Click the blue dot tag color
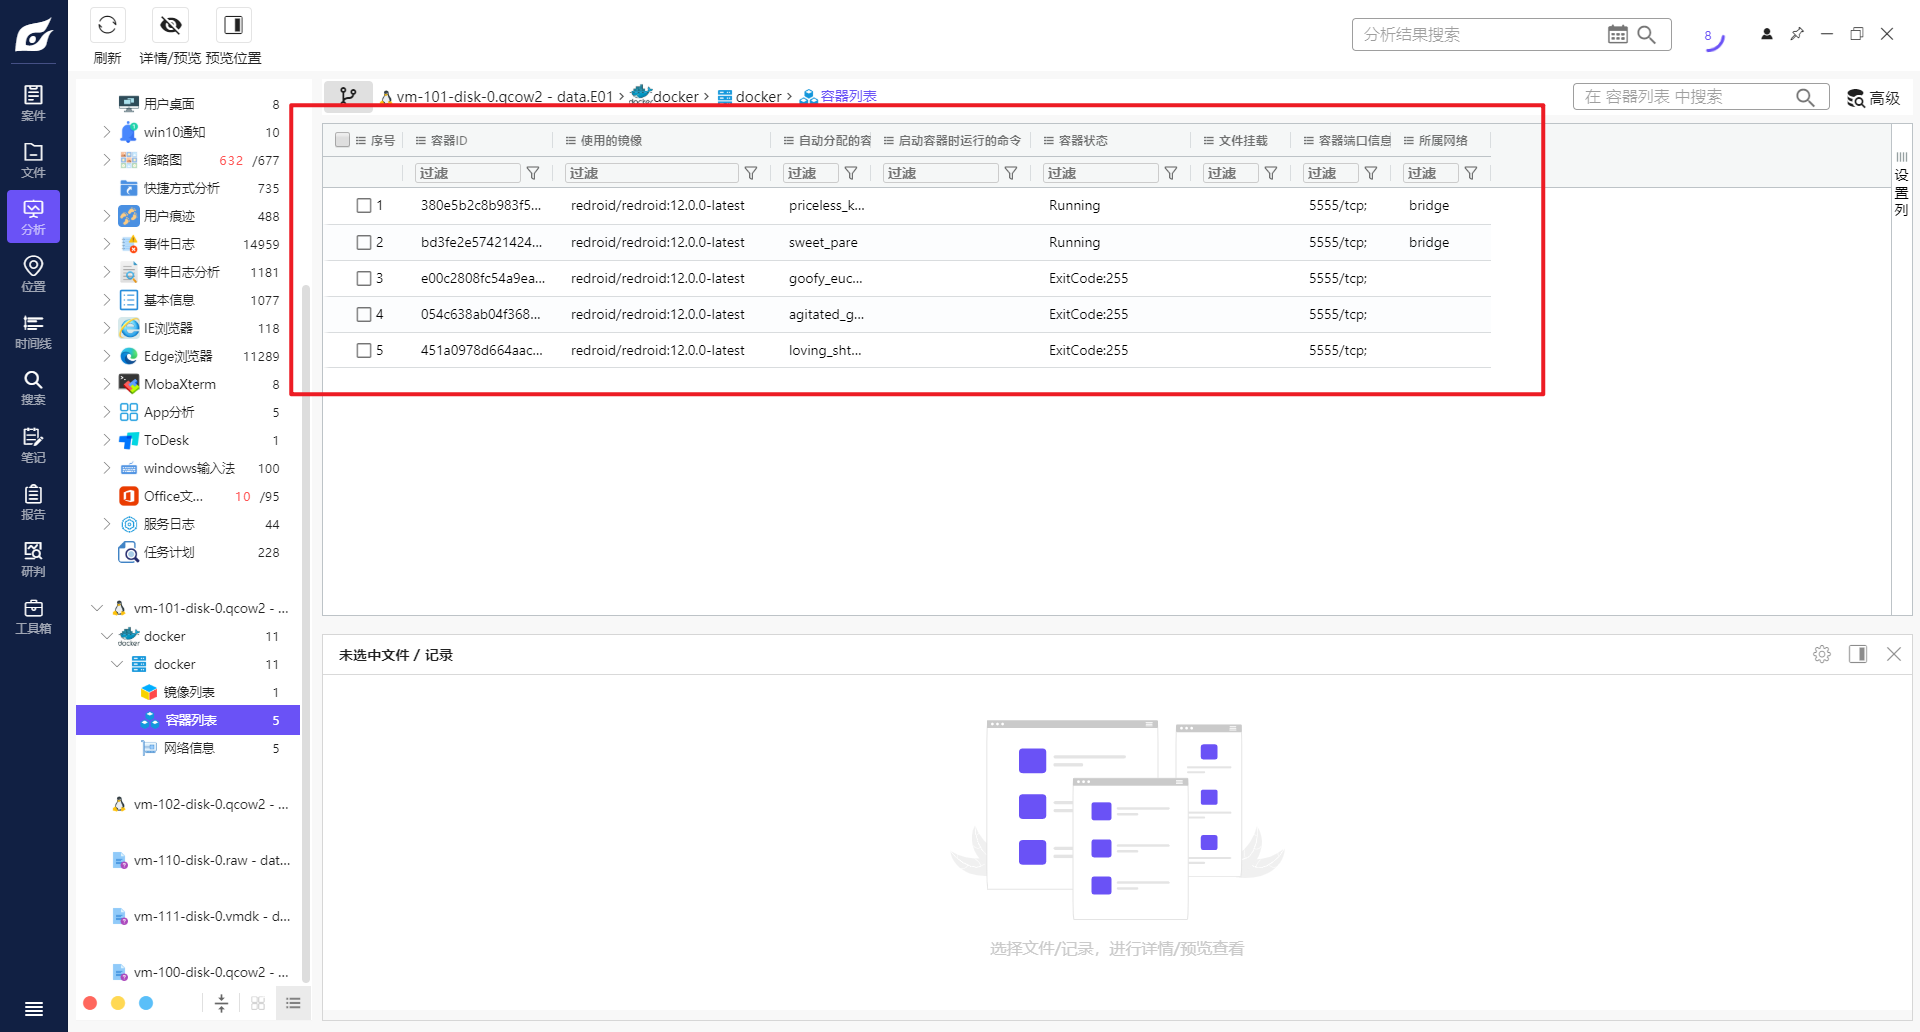The height and width of the screenshot is (1032, 1920). tap(146, 1003)
